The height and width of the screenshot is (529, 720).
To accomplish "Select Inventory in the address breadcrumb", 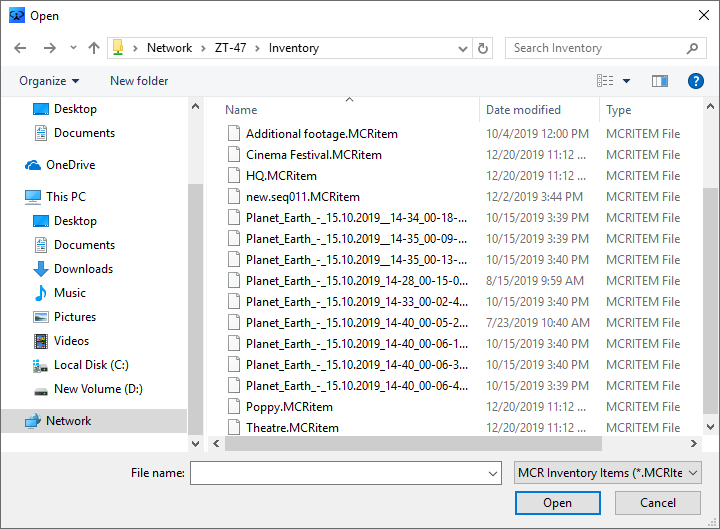I will tap(294, 48).
